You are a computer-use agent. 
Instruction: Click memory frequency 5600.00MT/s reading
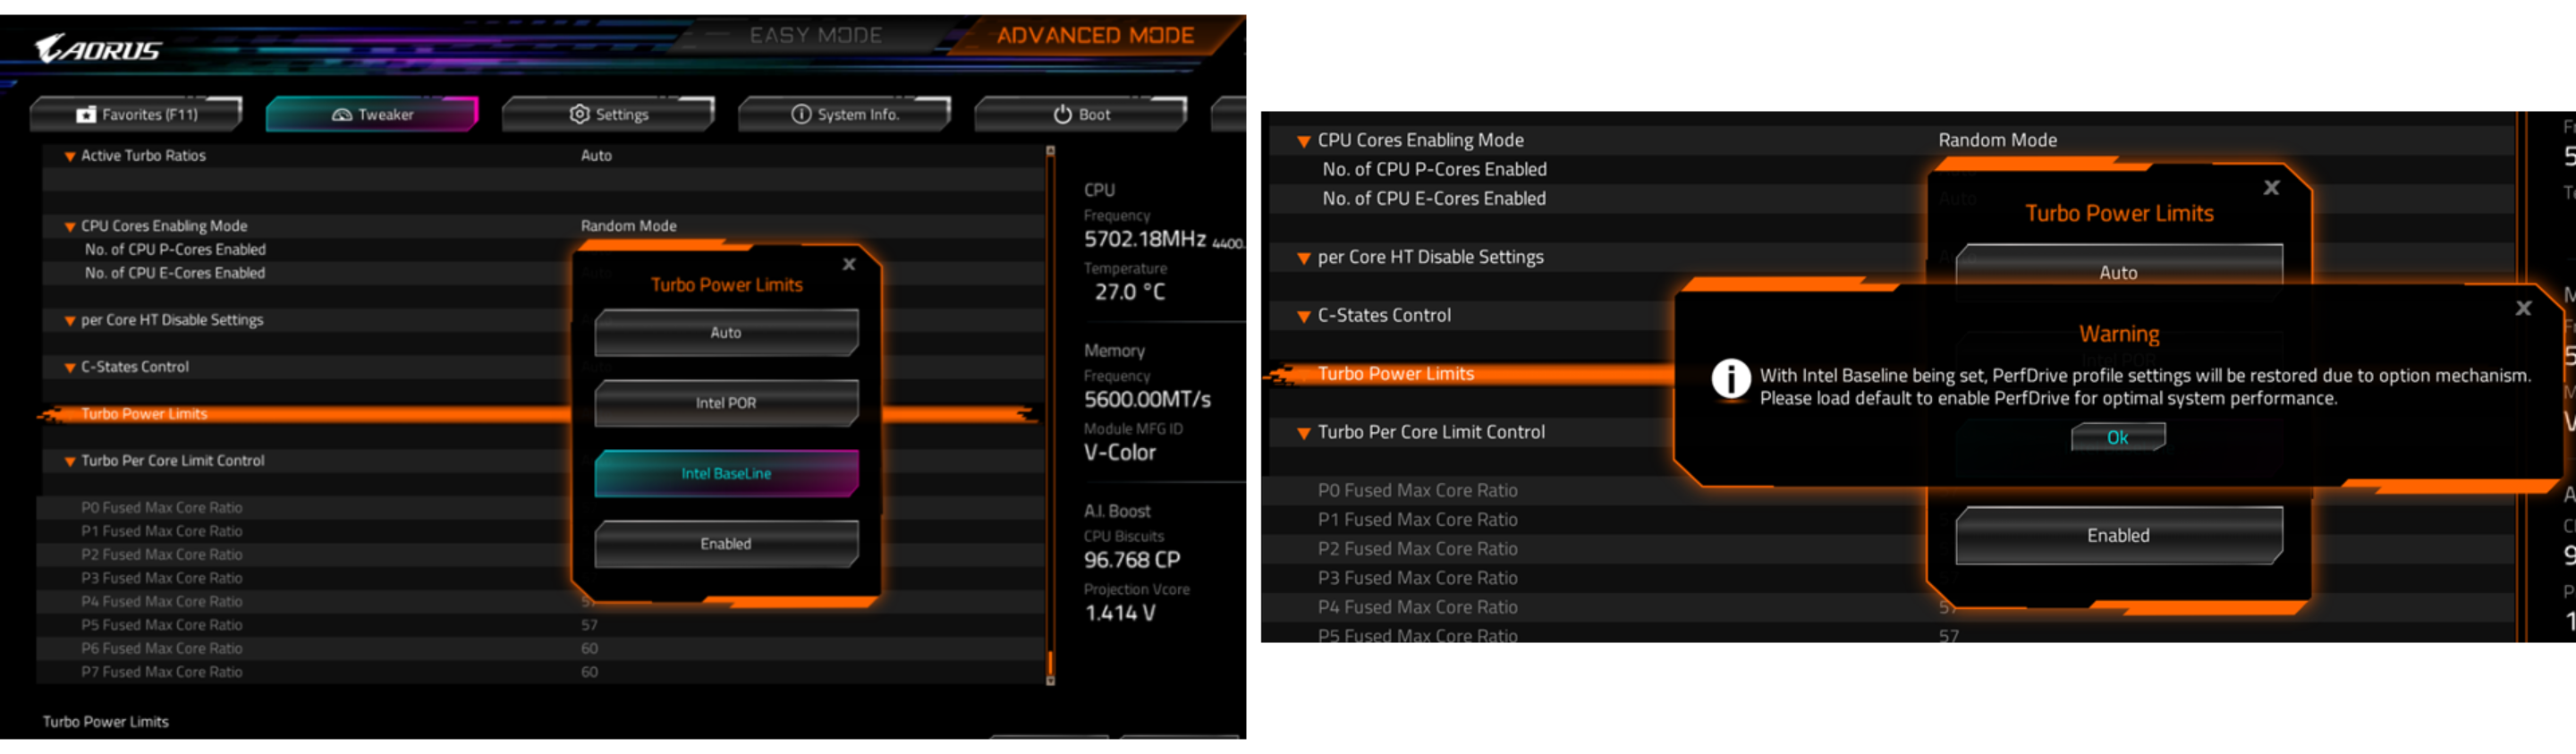pos(1147,399)
